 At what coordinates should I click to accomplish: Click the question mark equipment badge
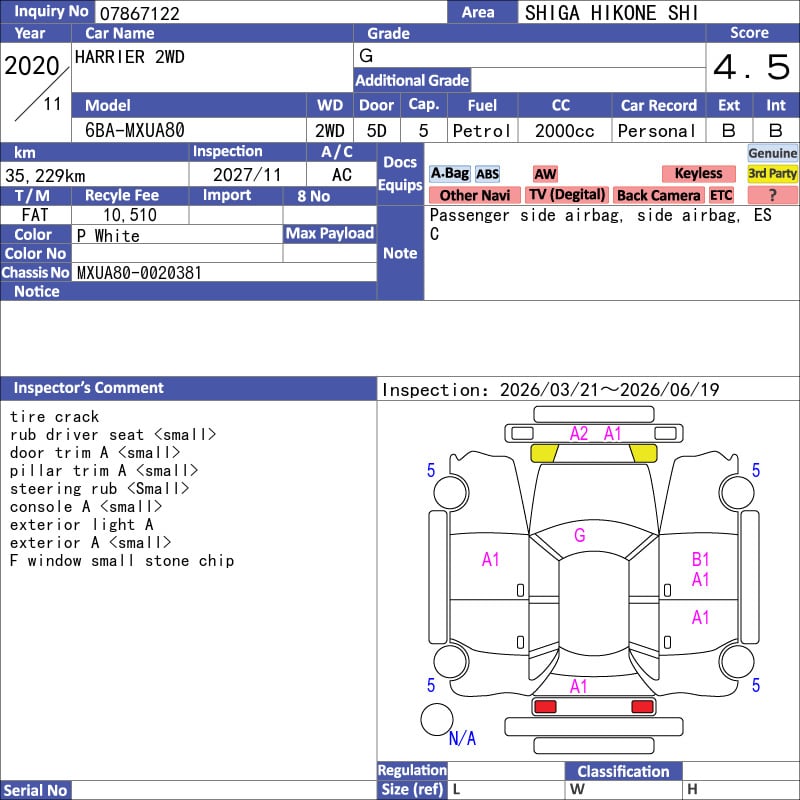point(772,195)
